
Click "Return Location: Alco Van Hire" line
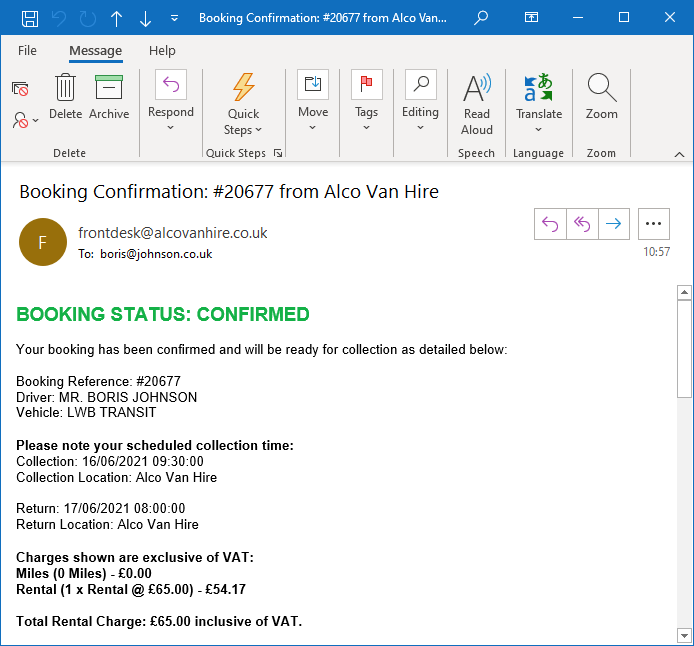[x=107, y=524]
